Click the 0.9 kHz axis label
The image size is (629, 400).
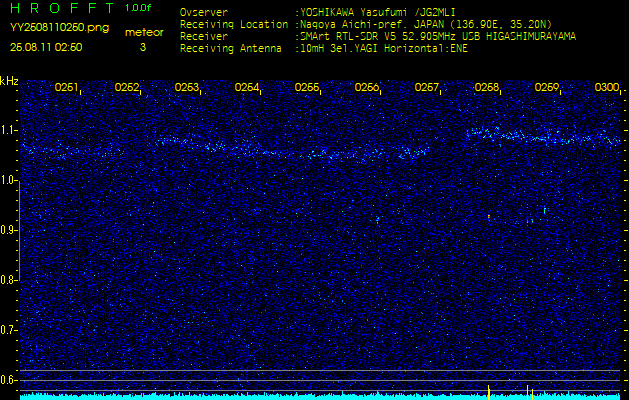pos(8,230)
